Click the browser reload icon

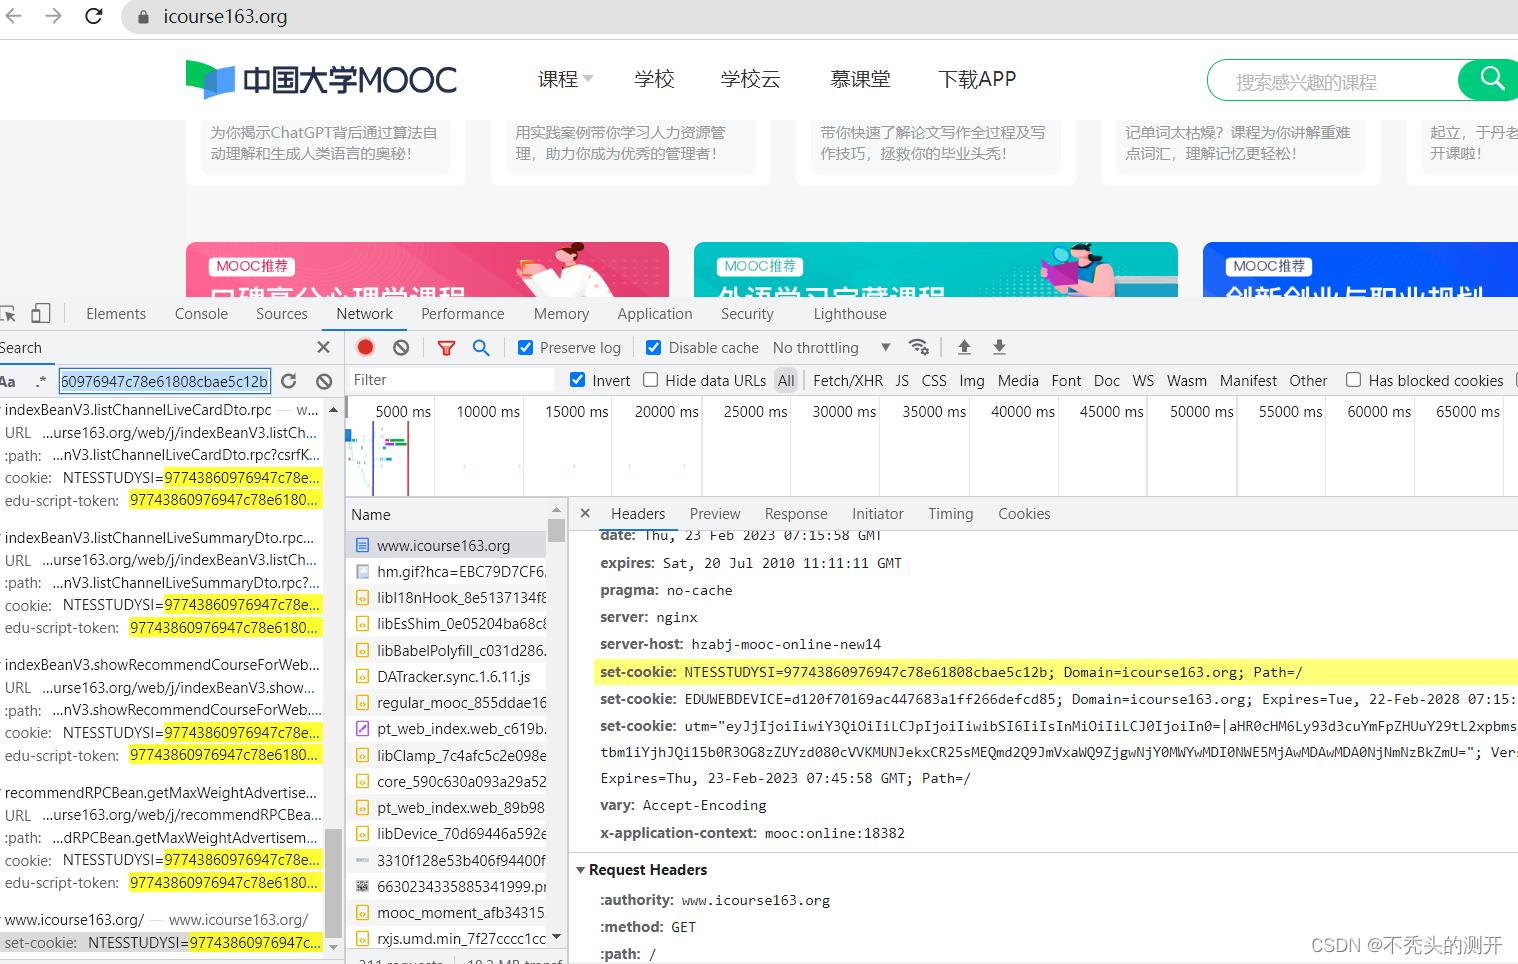point(94,16)
